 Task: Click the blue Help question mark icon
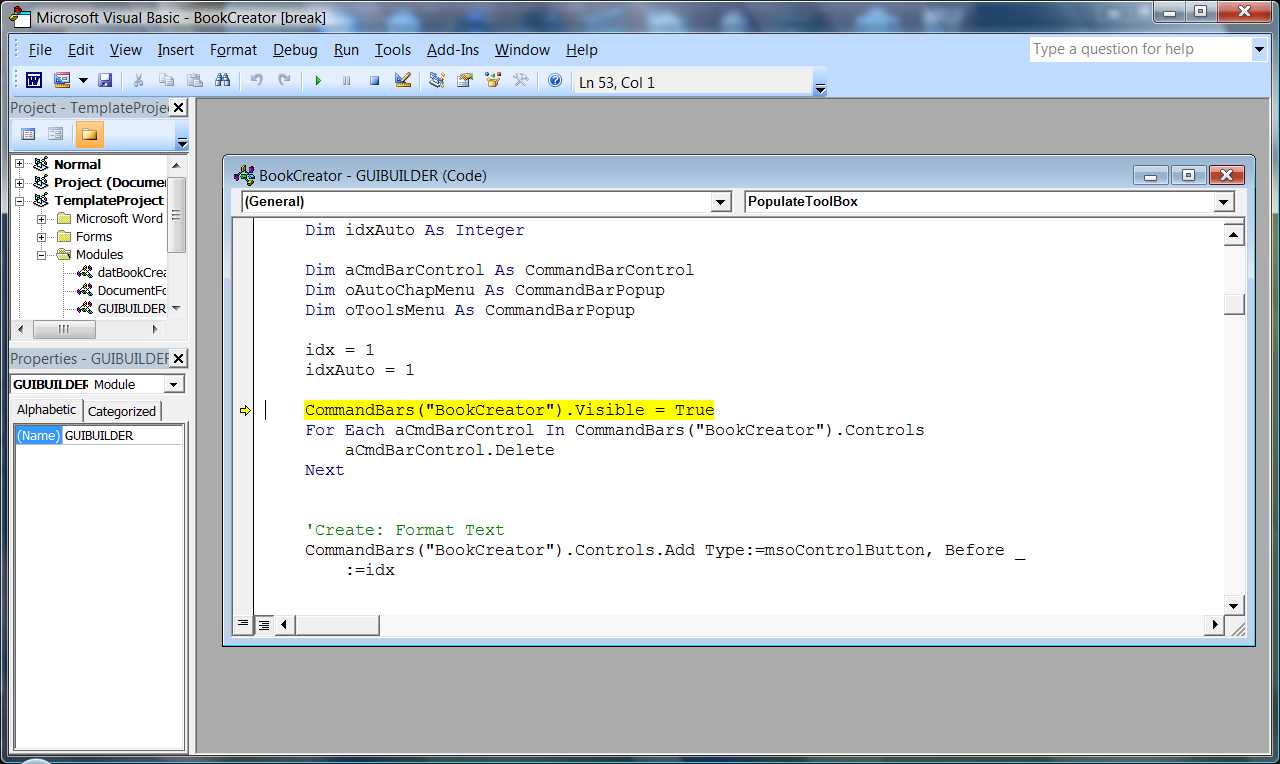tap(555, 81)
